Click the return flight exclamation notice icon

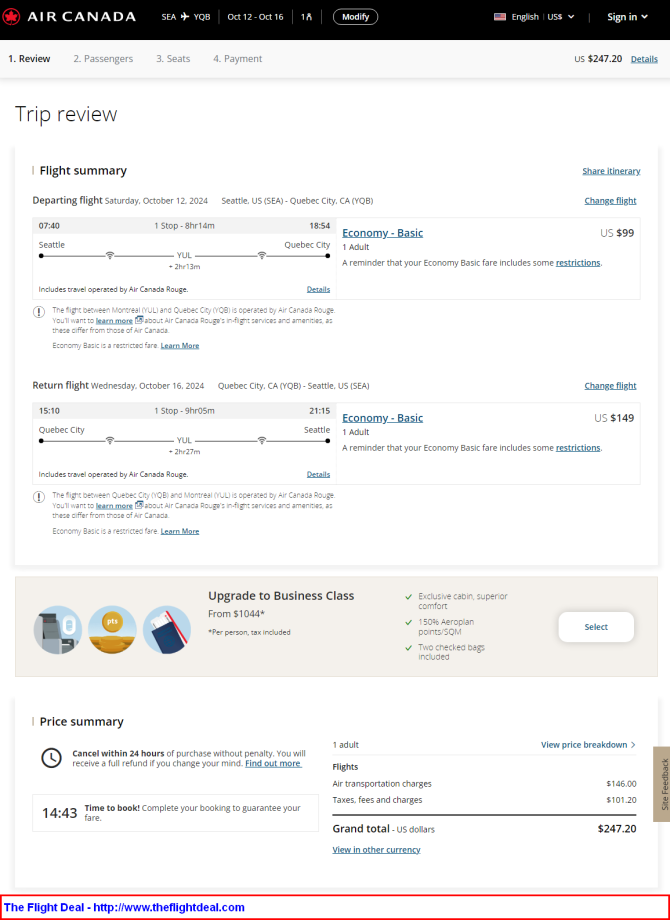tap(39, 497)
